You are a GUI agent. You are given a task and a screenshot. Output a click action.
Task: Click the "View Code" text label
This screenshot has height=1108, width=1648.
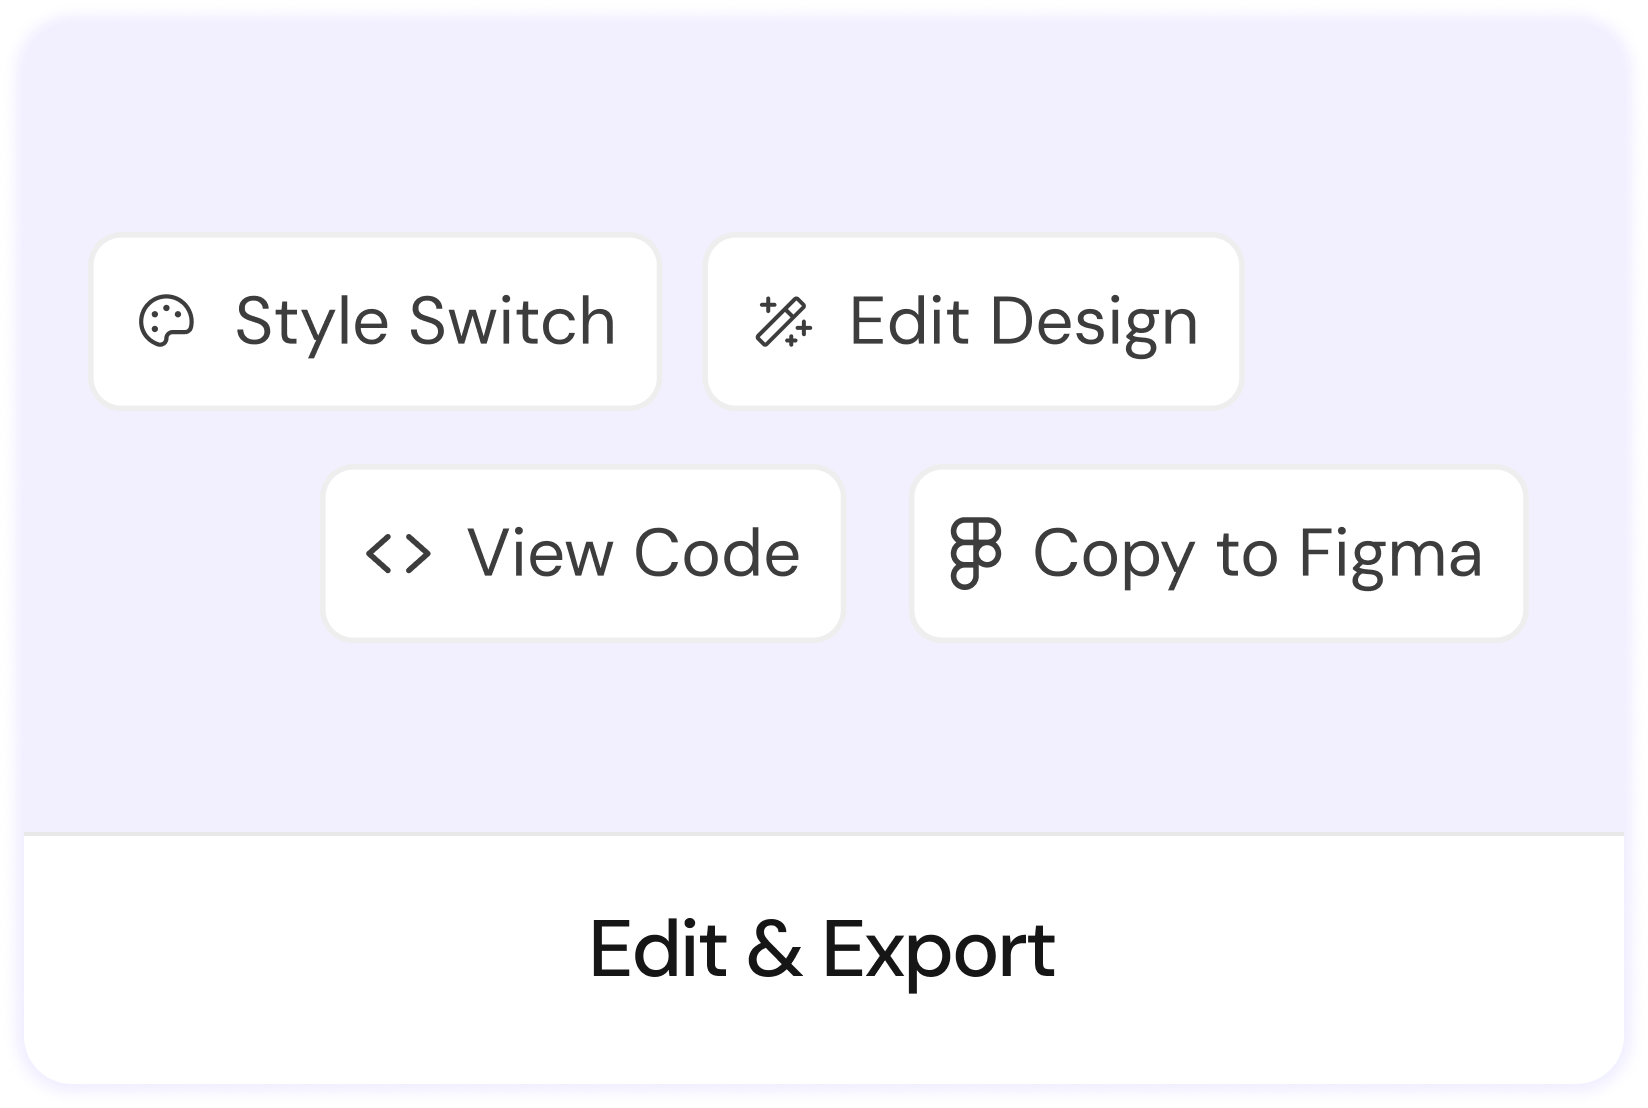coord(634,554)
